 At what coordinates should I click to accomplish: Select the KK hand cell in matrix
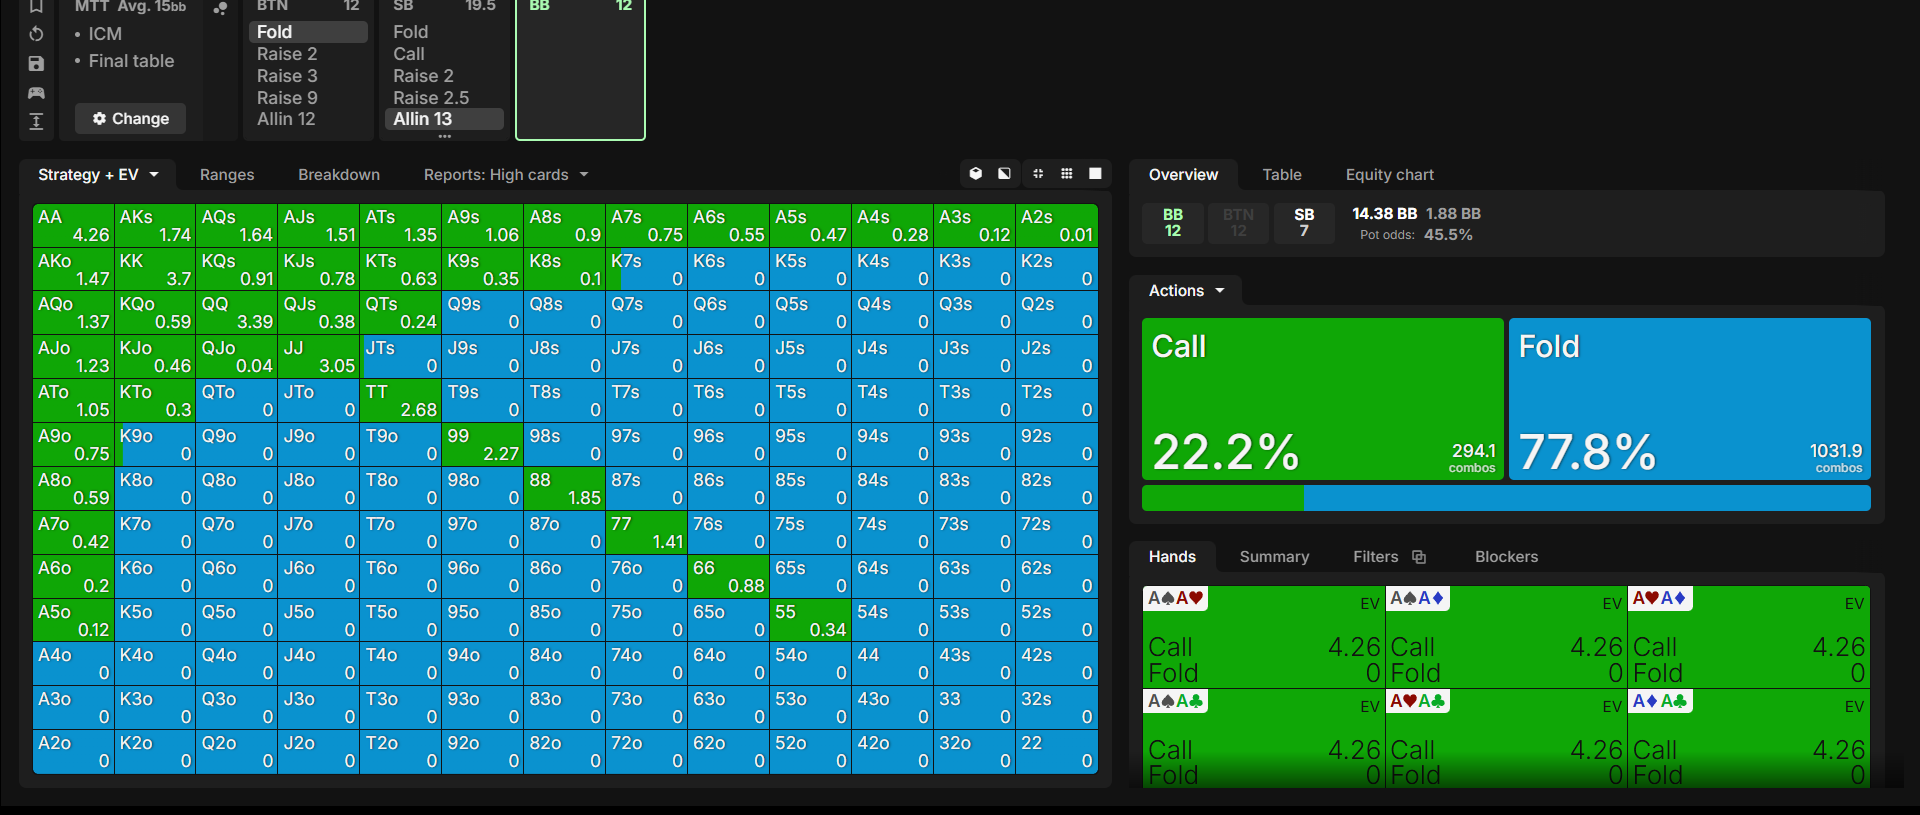155,270
